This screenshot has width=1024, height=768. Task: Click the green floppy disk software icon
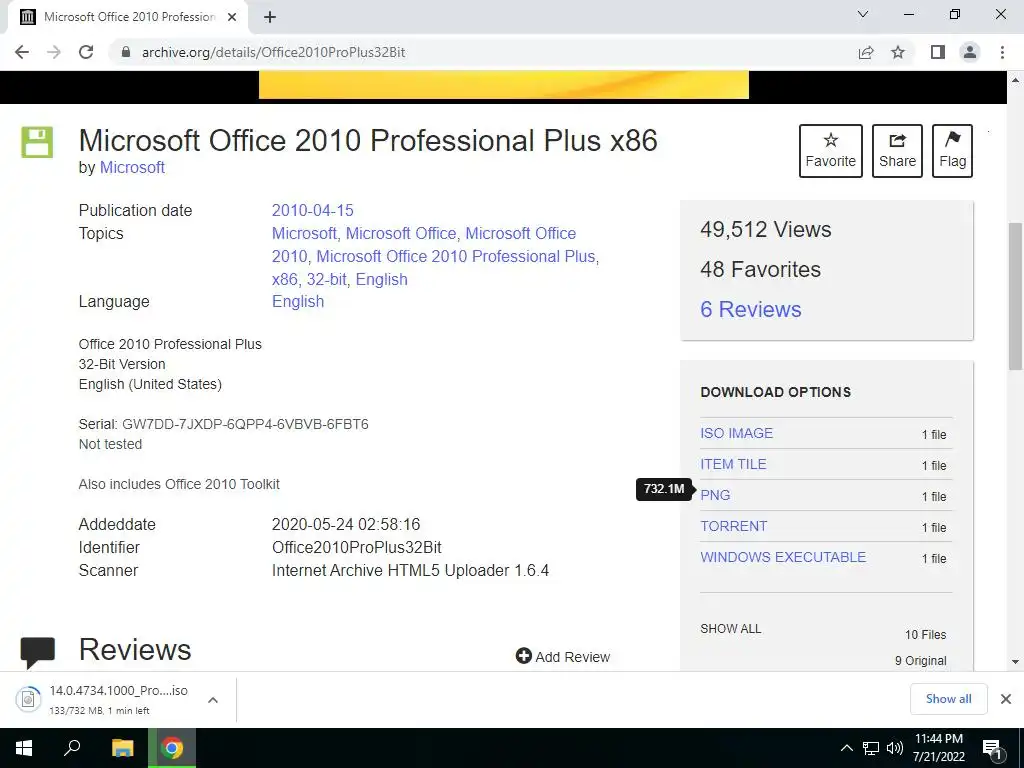[x=37, y=142]
